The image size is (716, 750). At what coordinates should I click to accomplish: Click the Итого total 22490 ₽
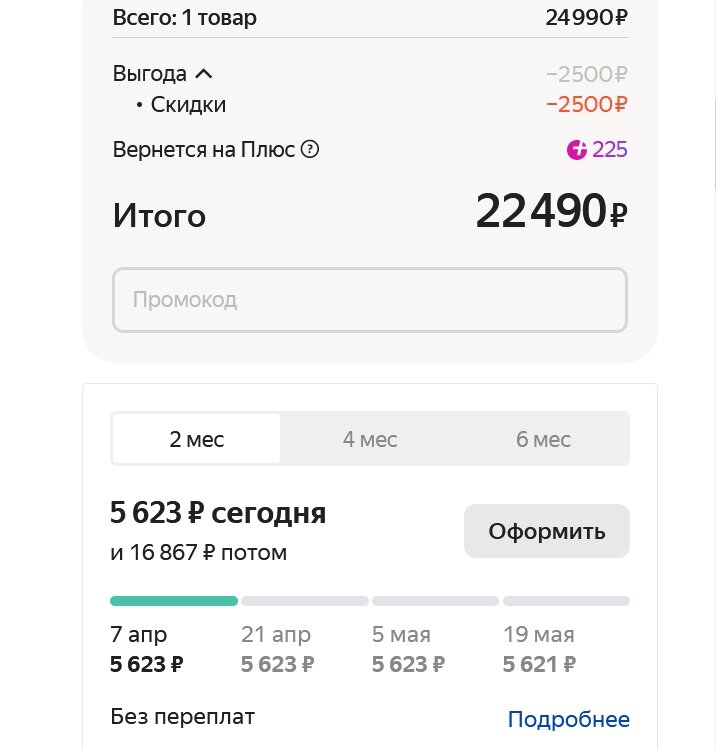(x=551, y=210)
